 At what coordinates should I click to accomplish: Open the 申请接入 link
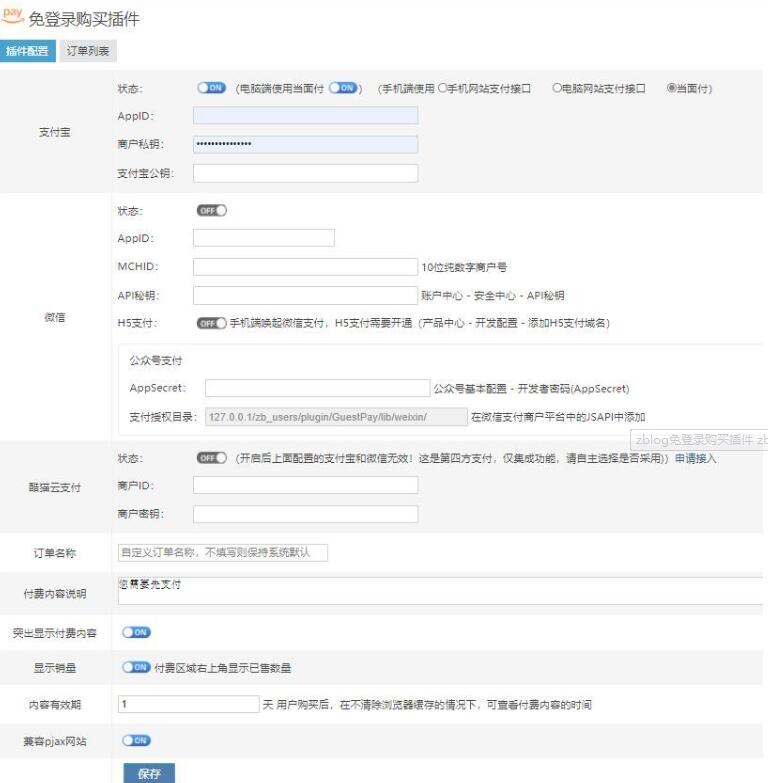(696, 458)
